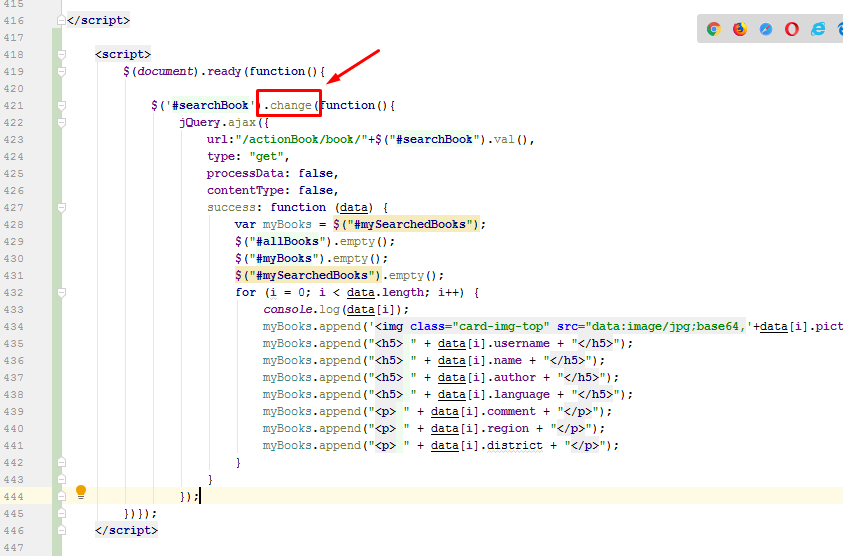Click card-img-top class attribute value
This screenshot has width=843, height=556.
(501, 326)
